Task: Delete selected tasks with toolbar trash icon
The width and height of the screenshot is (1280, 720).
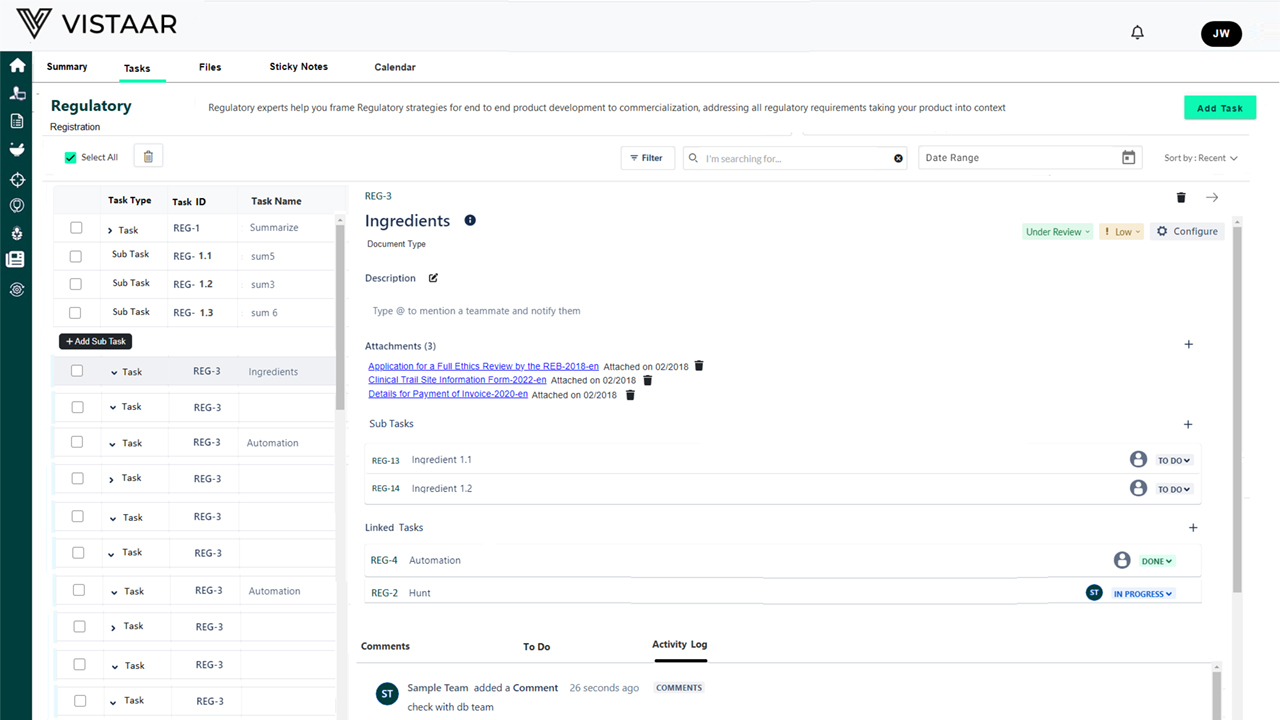Action: pyautogui.click(x=148, y=156)
